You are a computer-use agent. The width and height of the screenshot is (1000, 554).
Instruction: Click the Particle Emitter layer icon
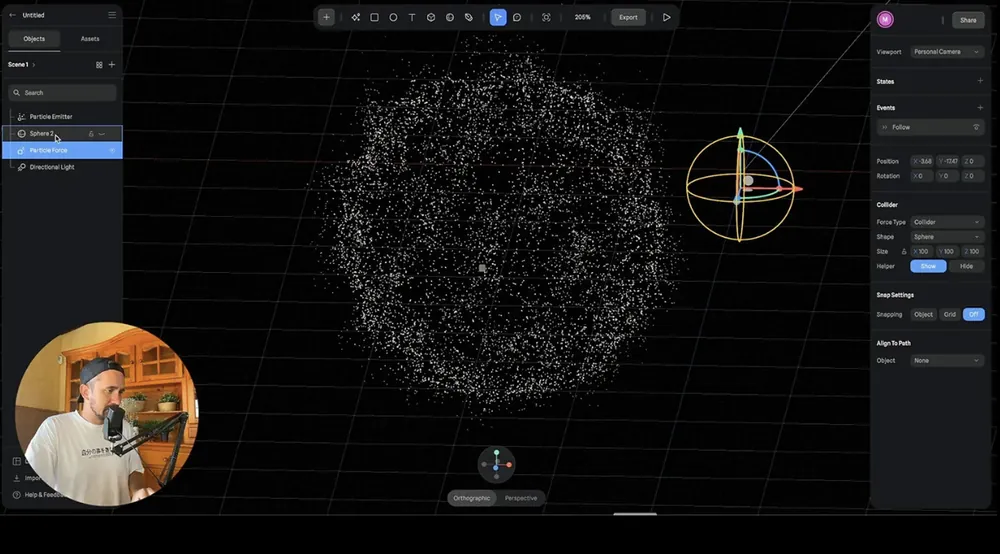21,117
